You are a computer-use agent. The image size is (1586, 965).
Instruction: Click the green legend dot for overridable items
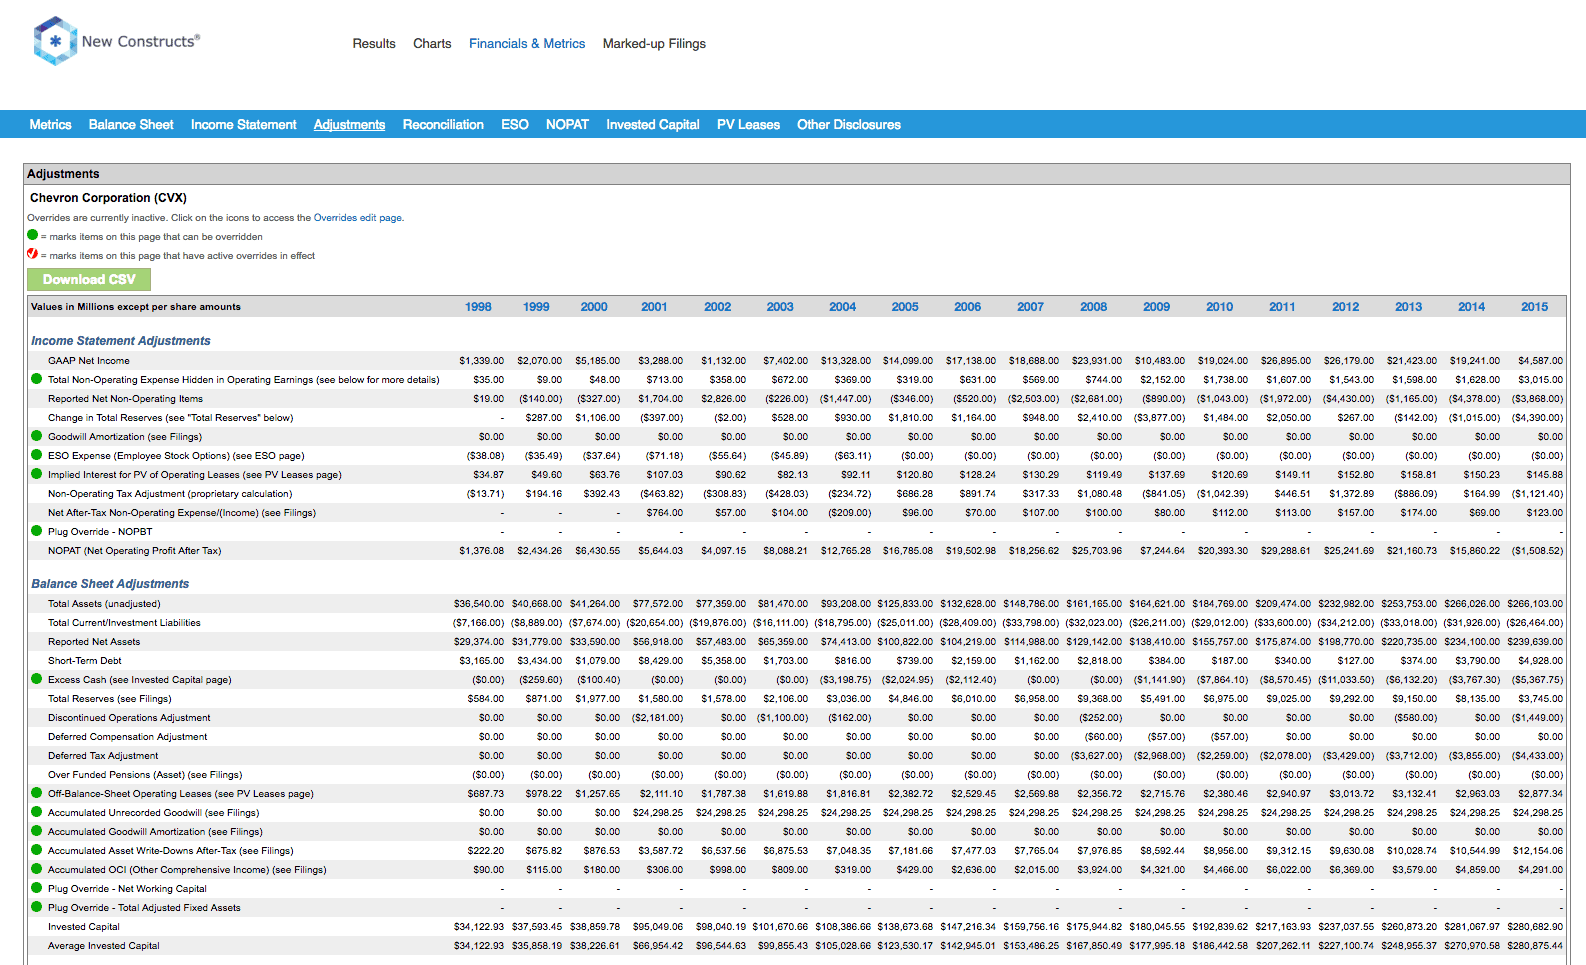[32, 235]
